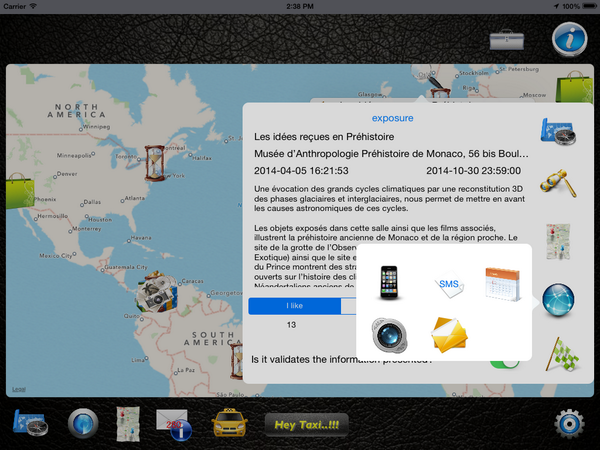
Task: Open the pinned map icon in bottom bar
Action: [x=128, y=424]
